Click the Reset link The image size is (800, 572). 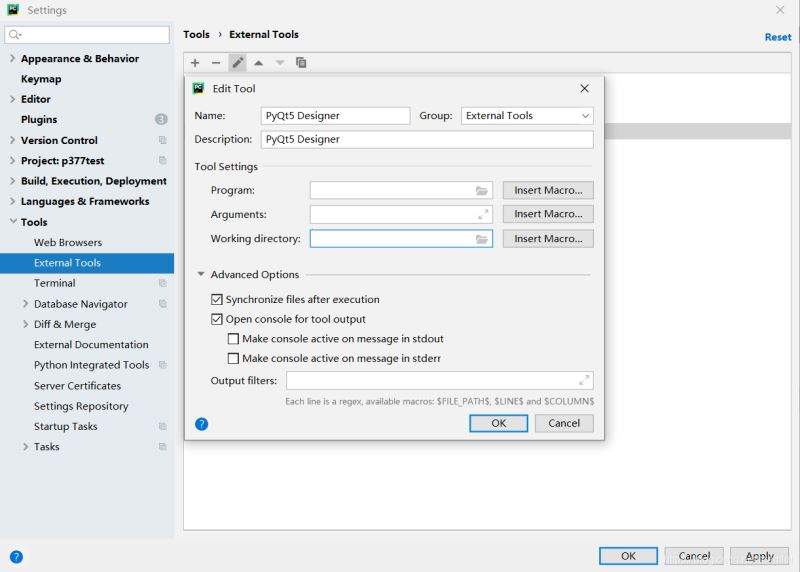(x=777, y=37)
